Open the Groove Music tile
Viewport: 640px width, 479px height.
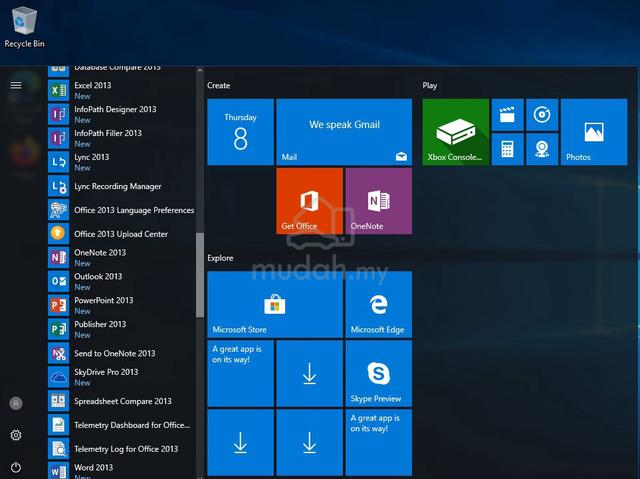[x=542, y=115]
